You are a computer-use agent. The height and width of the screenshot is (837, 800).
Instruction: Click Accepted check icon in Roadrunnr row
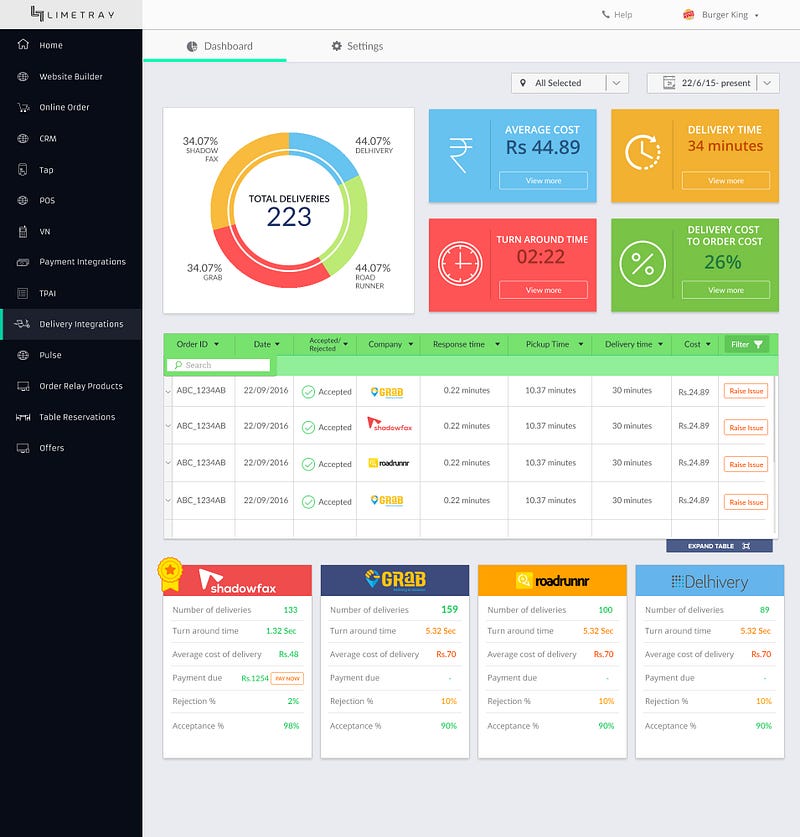pos(308,464)
